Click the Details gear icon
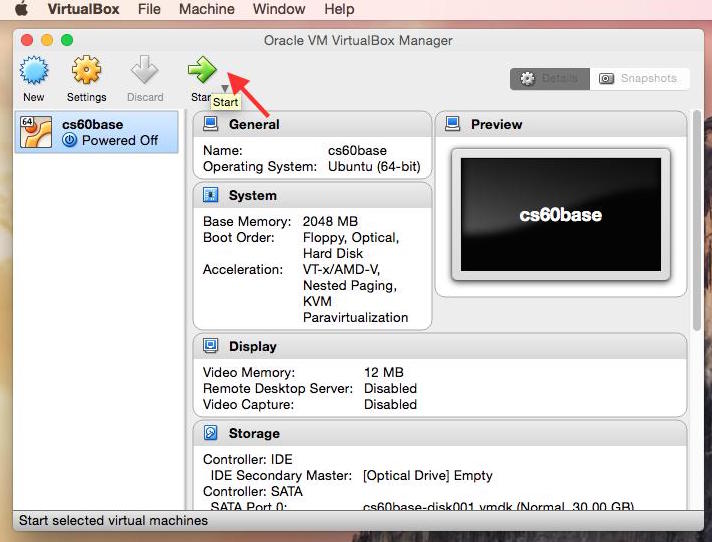The width and height of the screenshot is (712, 542). (x=527, y=79)
